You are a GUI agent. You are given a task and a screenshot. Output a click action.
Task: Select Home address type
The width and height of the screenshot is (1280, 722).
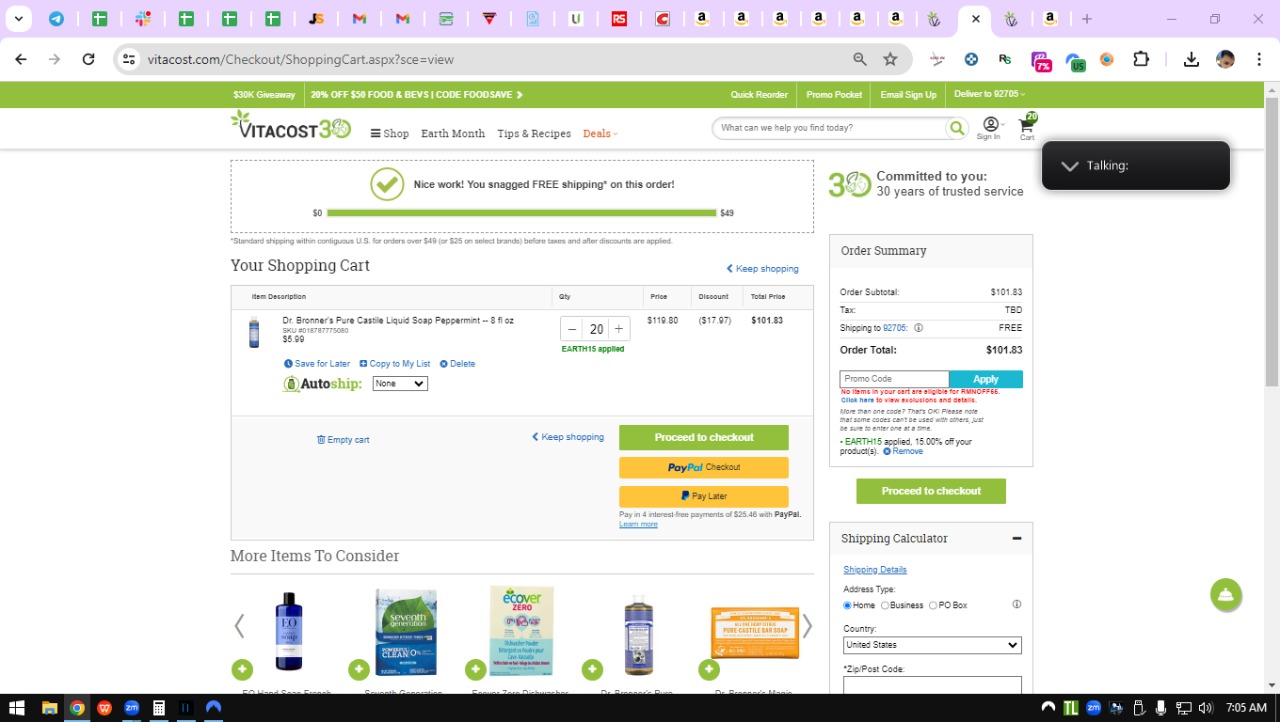click(x=848, y=605)
